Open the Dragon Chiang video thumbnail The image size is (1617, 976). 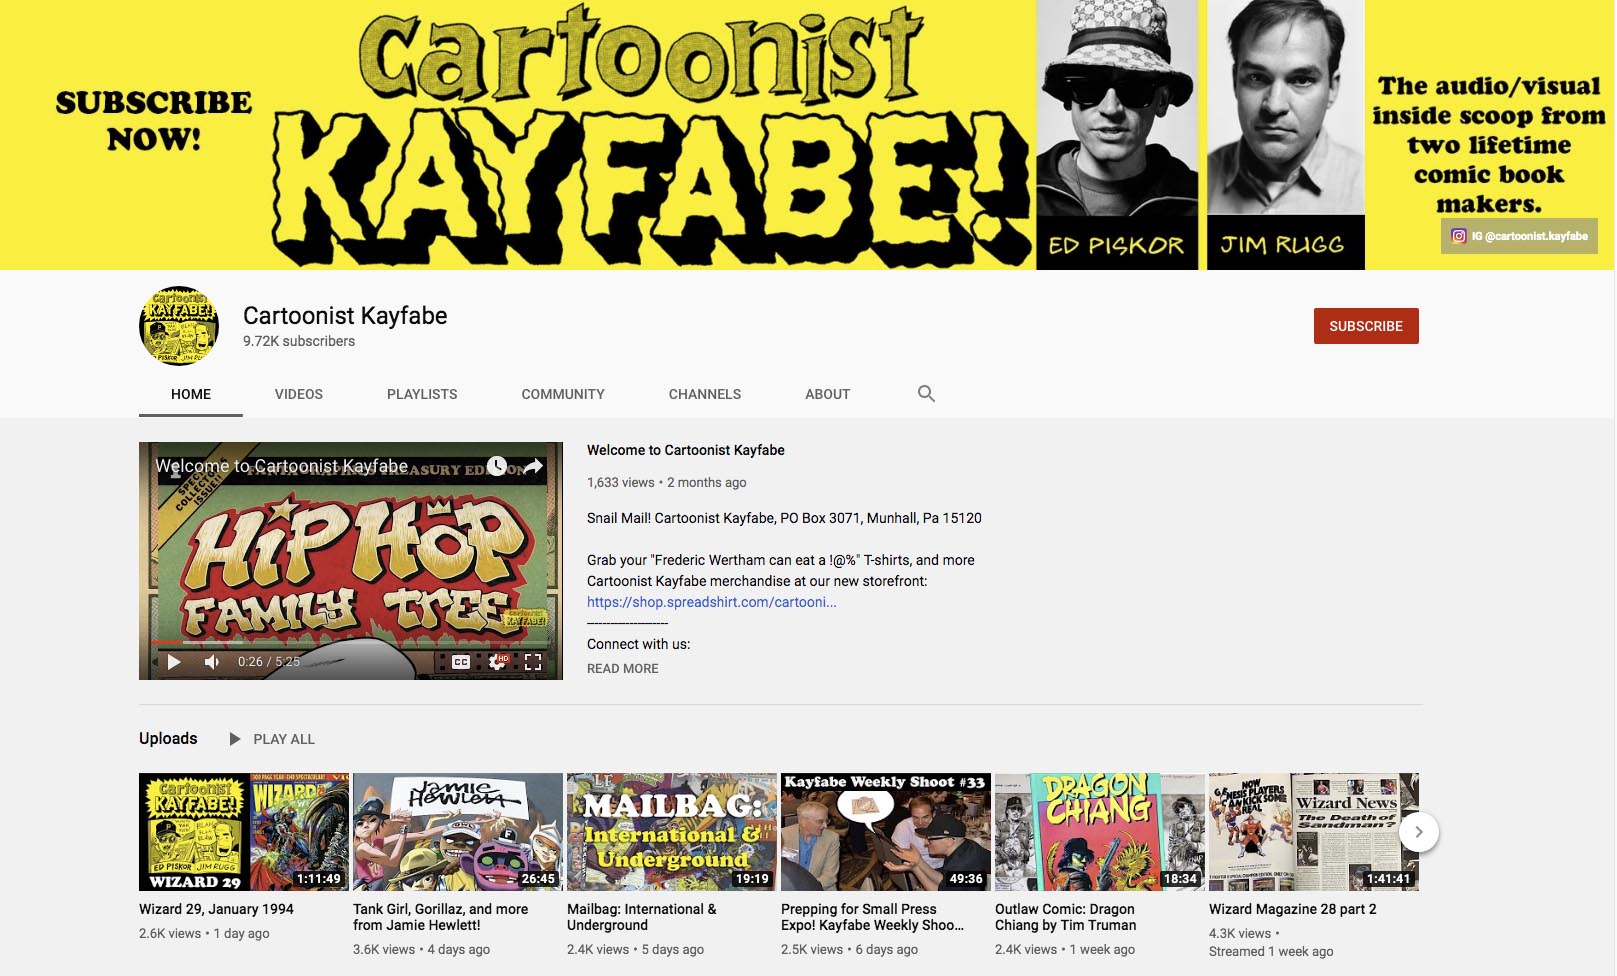coord(1100,832)
